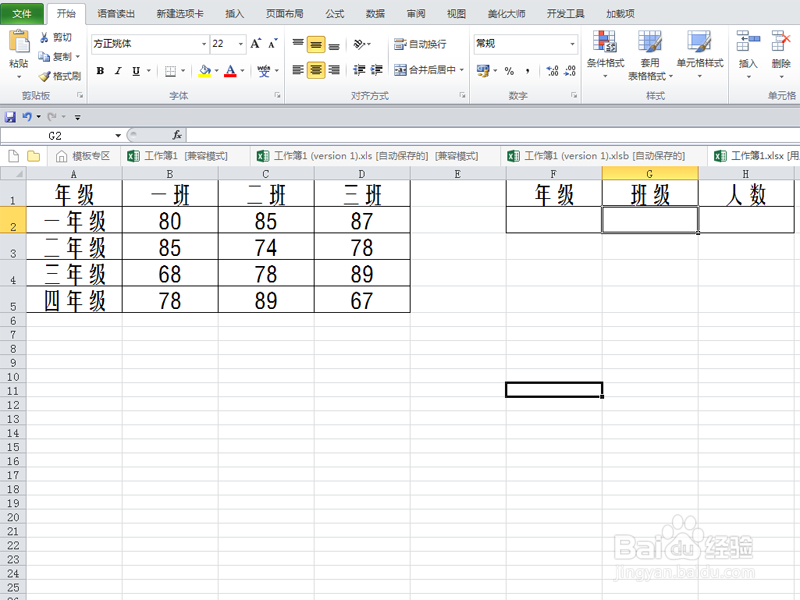Screen dimensions: 800x600
Task: Switch to the 公式 tab
Action: click(335, 14)
